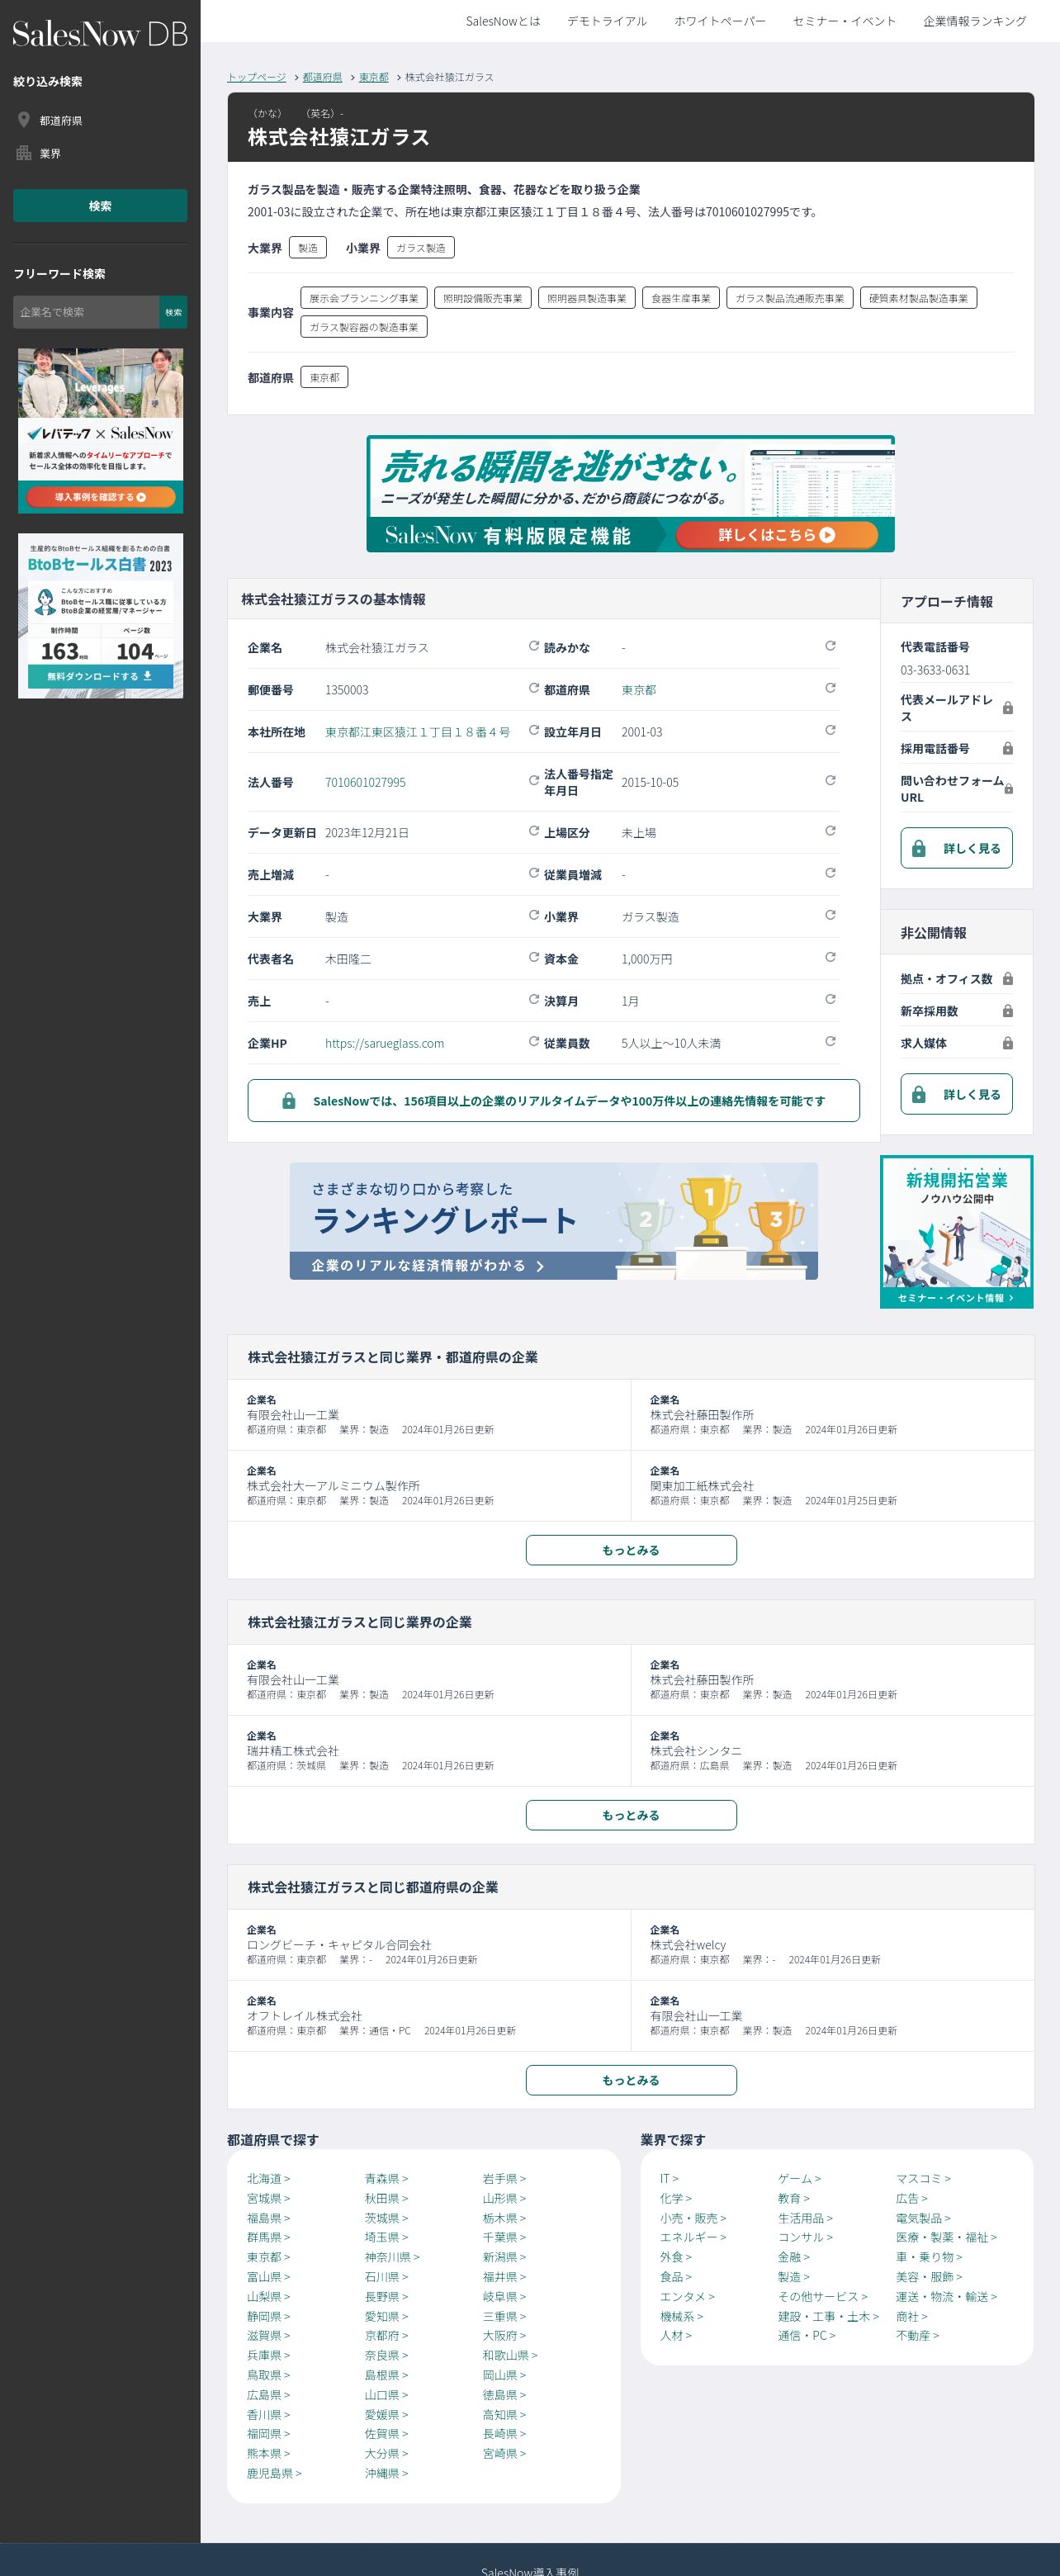Open the 企業情報ランキング menu item
The height and width of the screenshot is (2576, 1060).
(975, 21)
